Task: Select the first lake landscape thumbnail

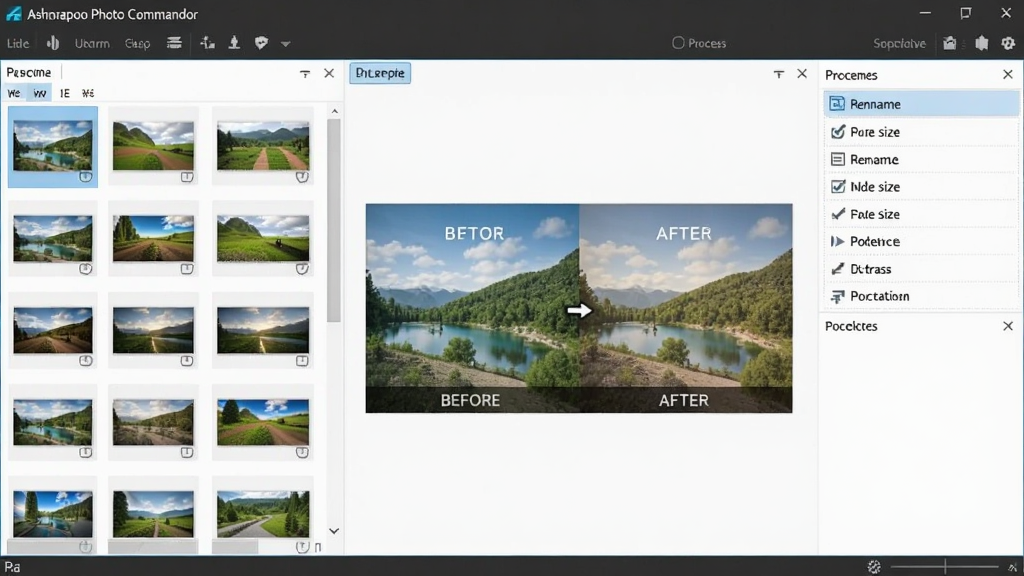Action: (x=53, y=147)
